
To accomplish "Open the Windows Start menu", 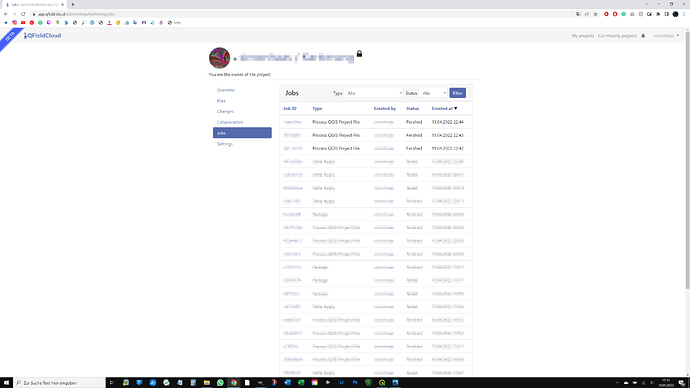I will pos(6,383).
